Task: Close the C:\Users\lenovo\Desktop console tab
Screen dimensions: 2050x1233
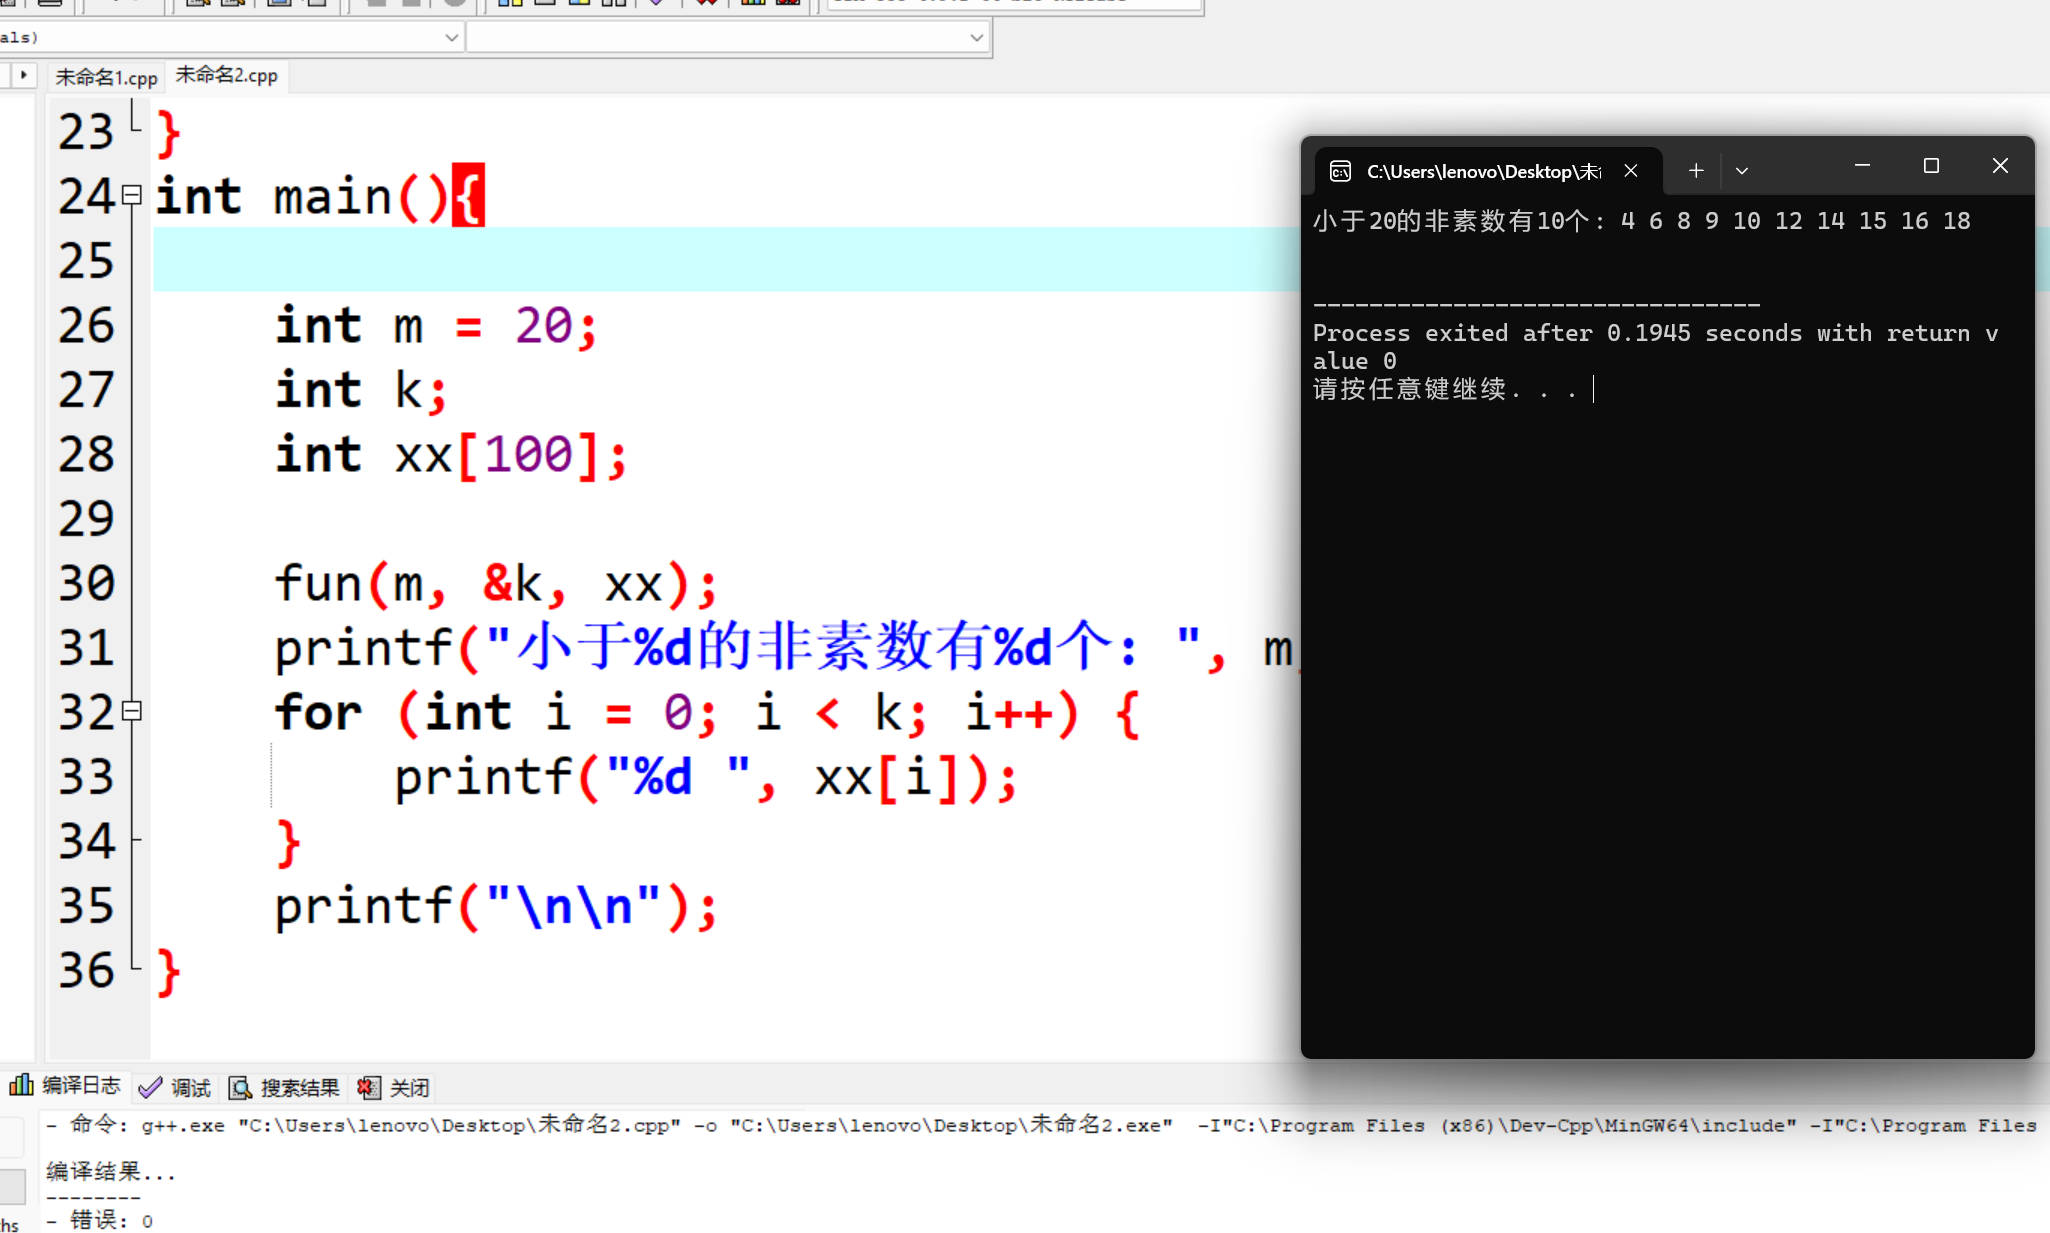Action: [1631, 171]
